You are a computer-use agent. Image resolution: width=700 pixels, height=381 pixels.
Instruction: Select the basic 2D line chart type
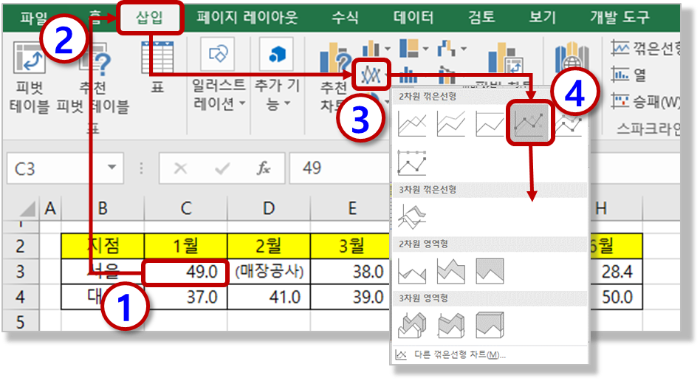click(412, 124)
